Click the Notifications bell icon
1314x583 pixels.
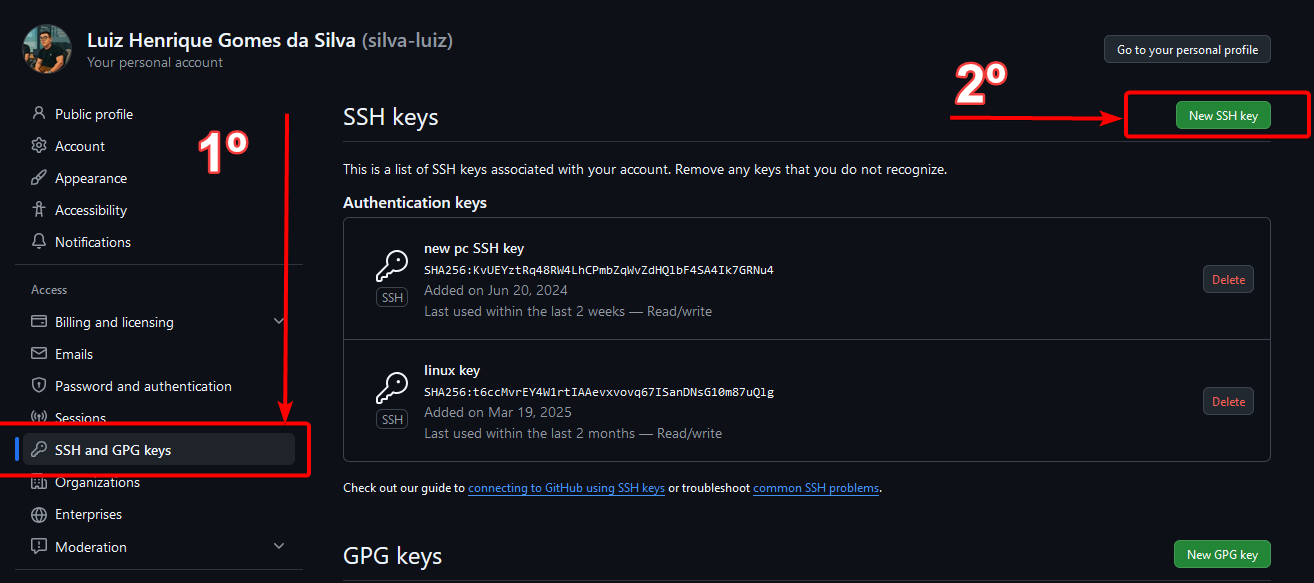39,242
